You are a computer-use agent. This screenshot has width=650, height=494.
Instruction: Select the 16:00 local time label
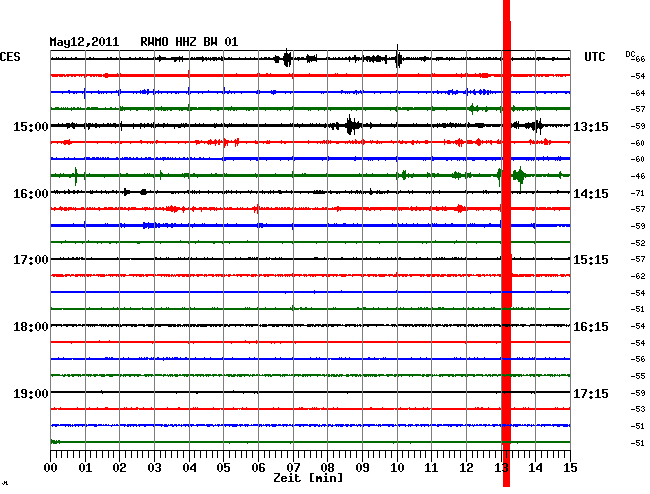[x=31, y=194]
